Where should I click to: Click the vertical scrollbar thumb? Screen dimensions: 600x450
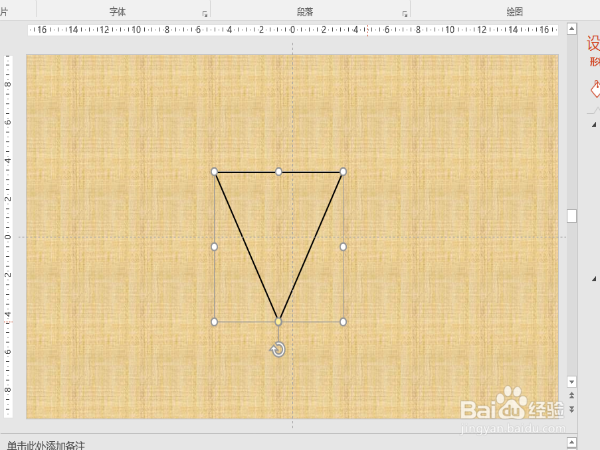tap(572, 216)
